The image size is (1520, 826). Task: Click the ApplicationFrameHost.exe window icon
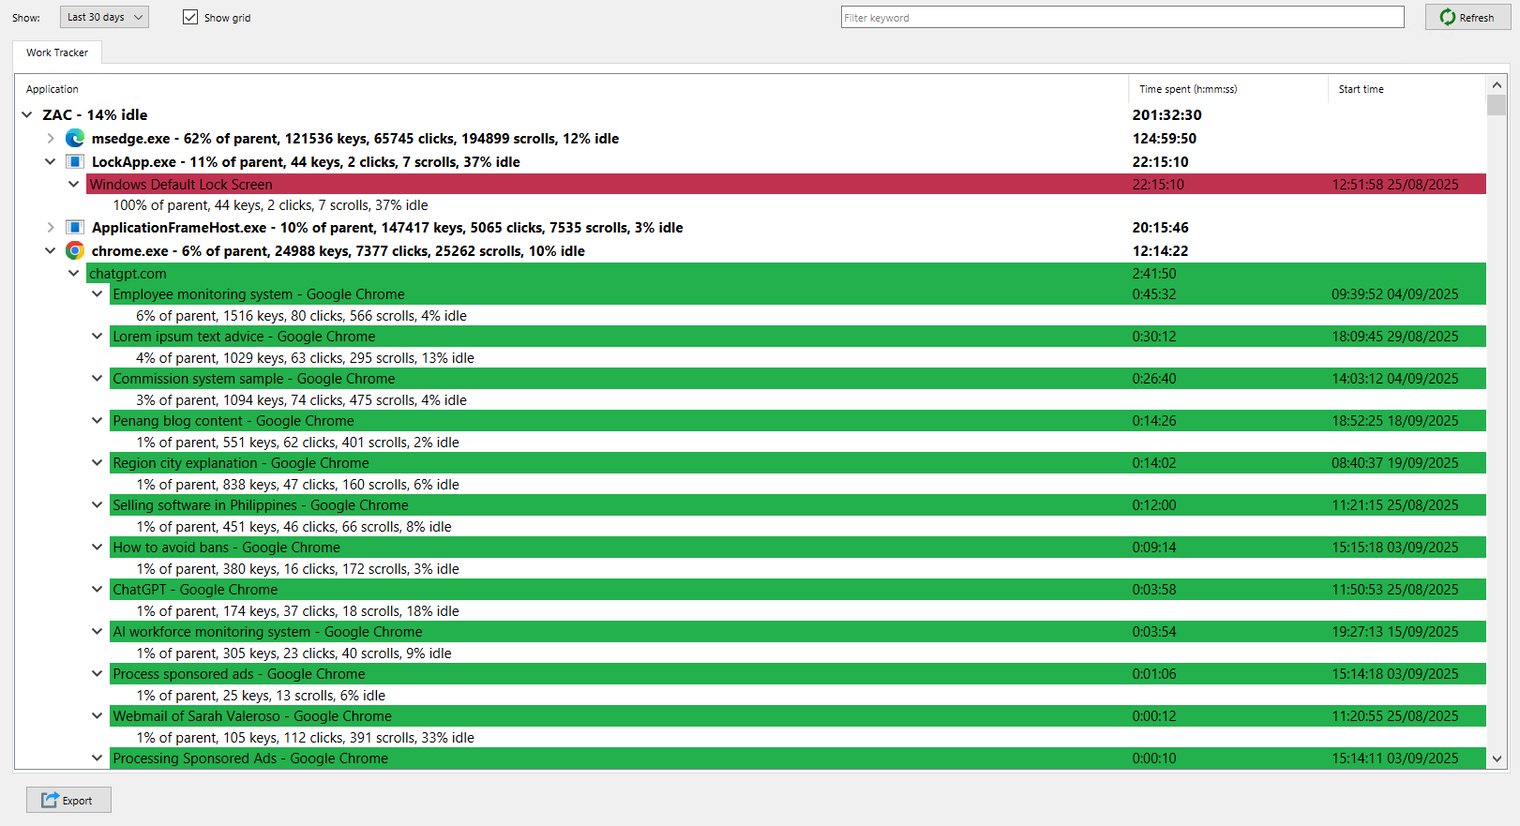pyautogui.click(x=75, y=228)
